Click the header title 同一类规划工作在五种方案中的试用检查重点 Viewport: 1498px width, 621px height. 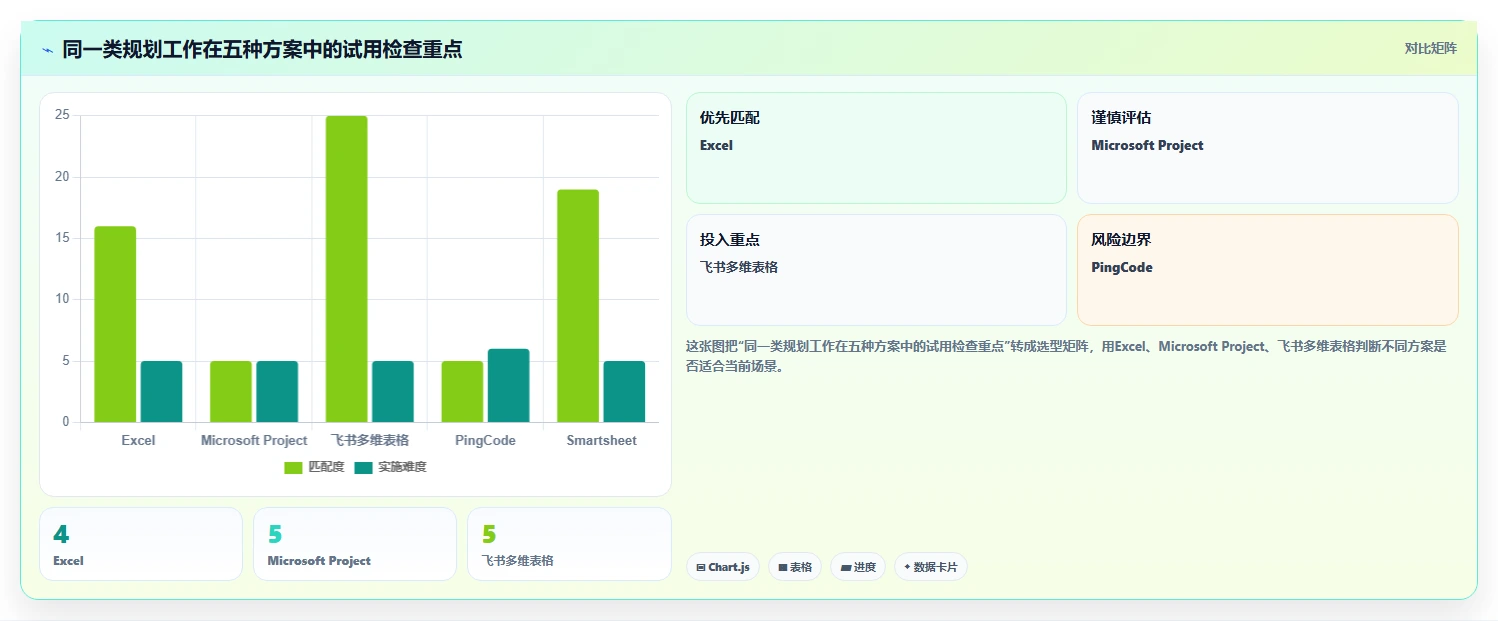pyautogui.click(x=262, y=49)
